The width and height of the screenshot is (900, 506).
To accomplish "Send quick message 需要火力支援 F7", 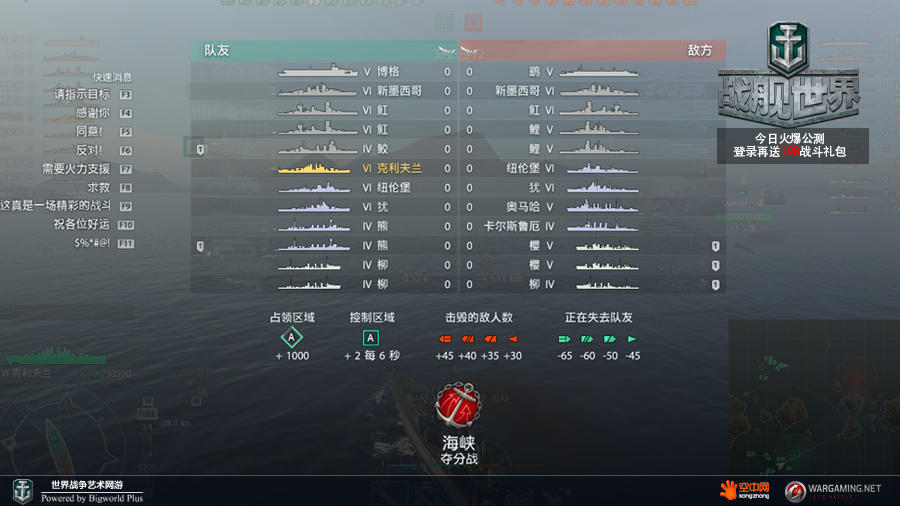I will (87, 169).
